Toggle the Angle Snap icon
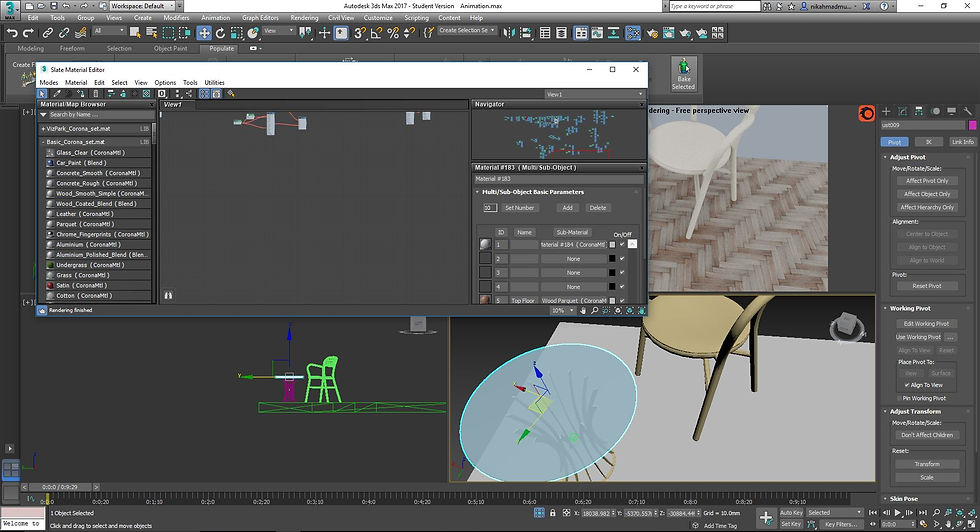980x532 pixels. click(x=376, y=33)
